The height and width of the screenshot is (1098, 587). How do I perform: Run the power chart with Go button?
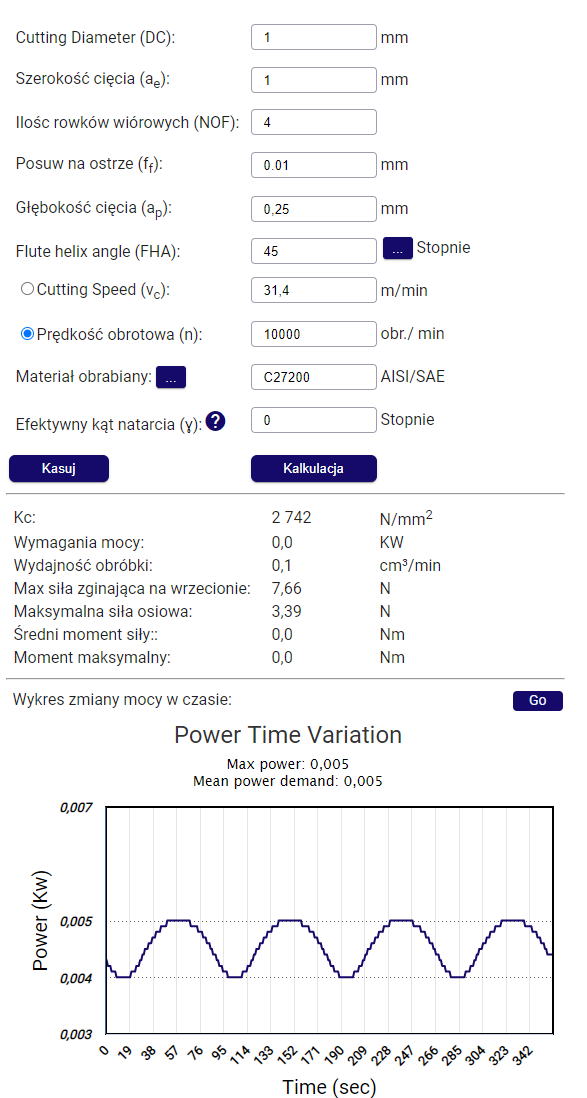point(537,700)
